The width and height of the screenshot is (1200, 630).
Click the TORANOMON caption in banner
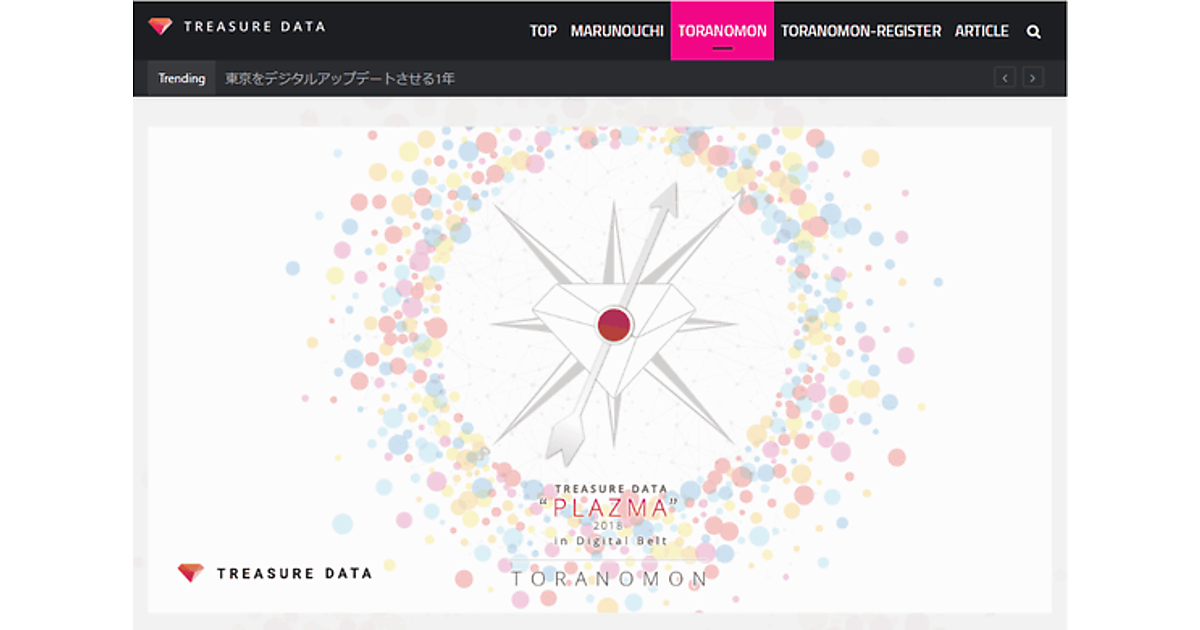[610, 578]
